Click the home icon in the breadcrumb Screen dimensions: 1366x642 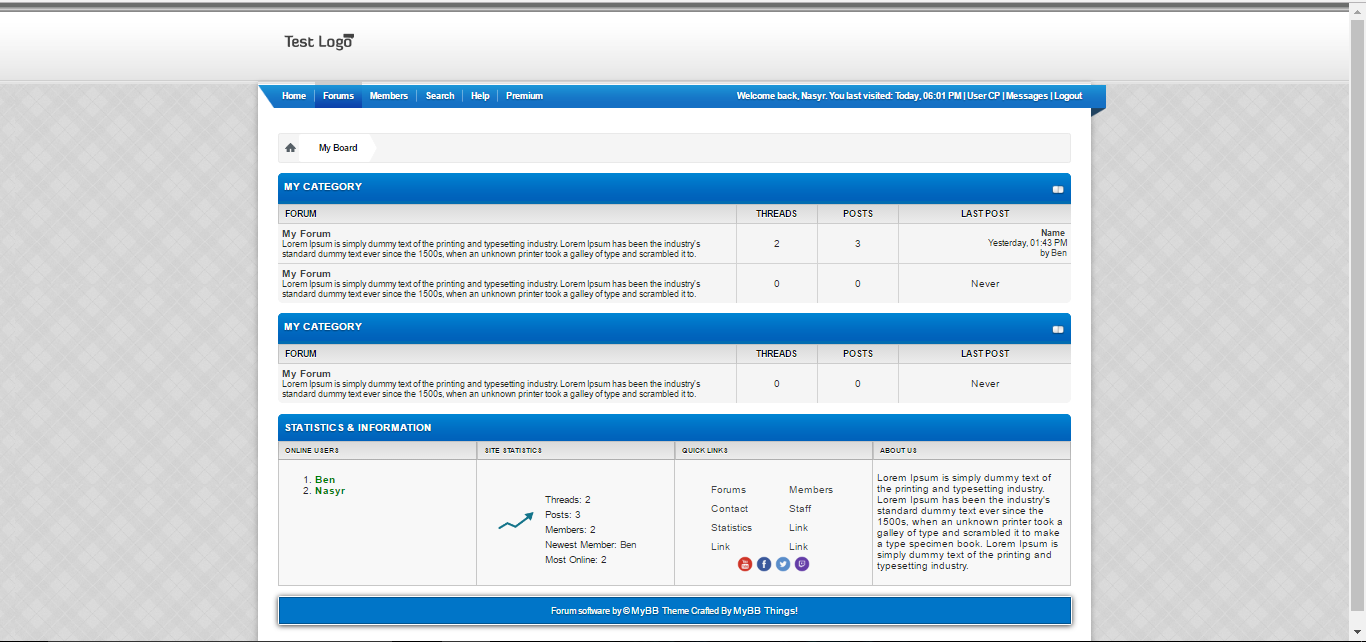(x=290, y=148)
